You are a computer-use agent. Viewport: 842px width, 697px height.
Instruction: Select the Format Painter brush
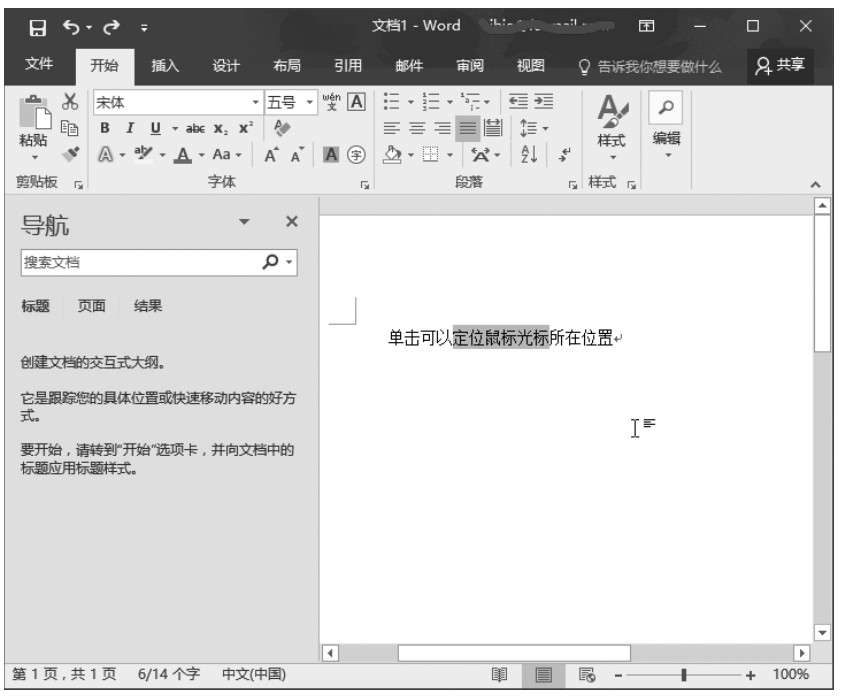point(69,153)
